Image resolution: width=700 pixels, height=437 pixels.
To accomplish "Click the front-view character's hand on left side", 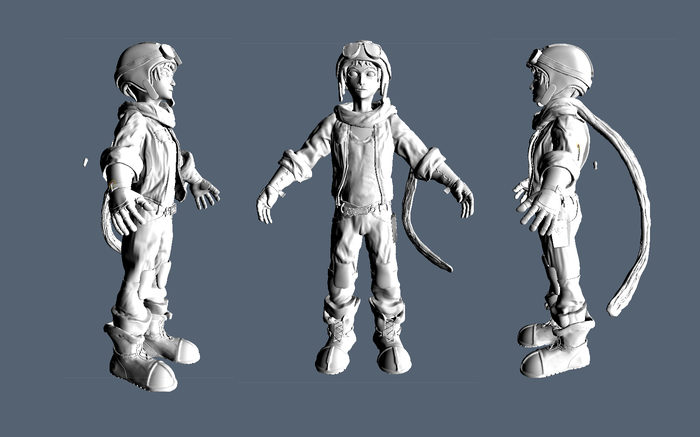I will point(266,204).
